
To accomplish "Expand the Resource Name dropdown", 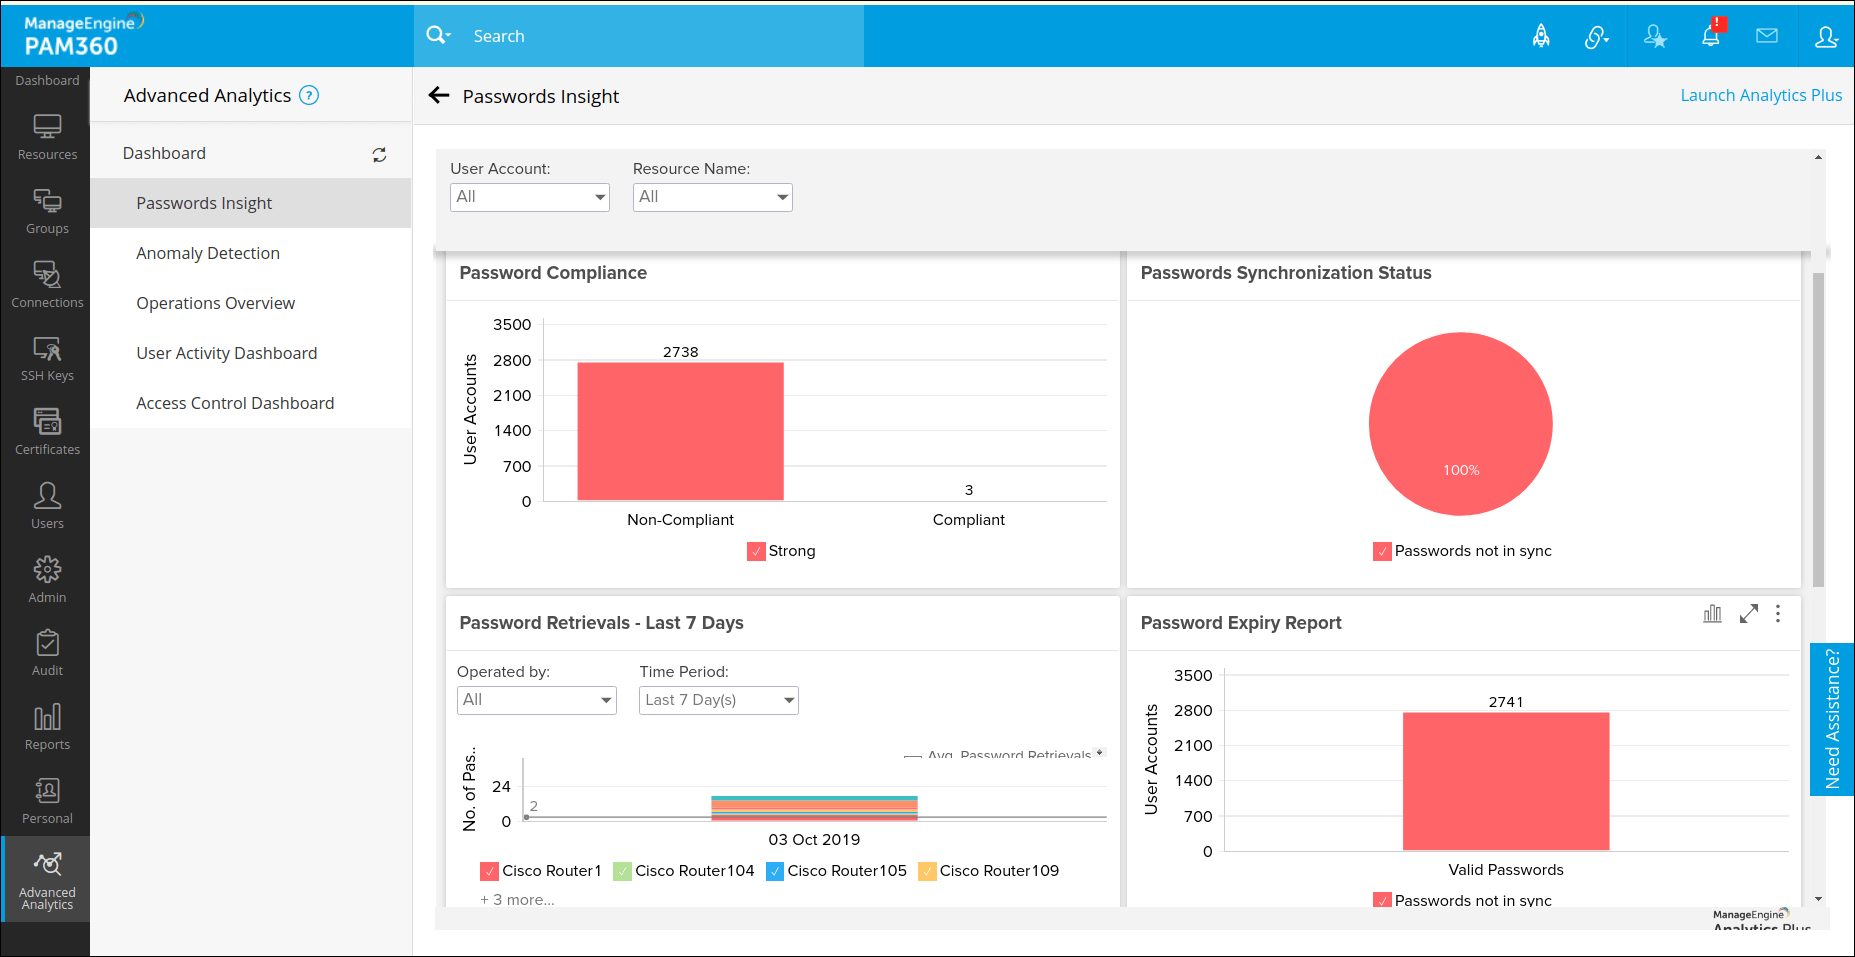I will [712, 197].
